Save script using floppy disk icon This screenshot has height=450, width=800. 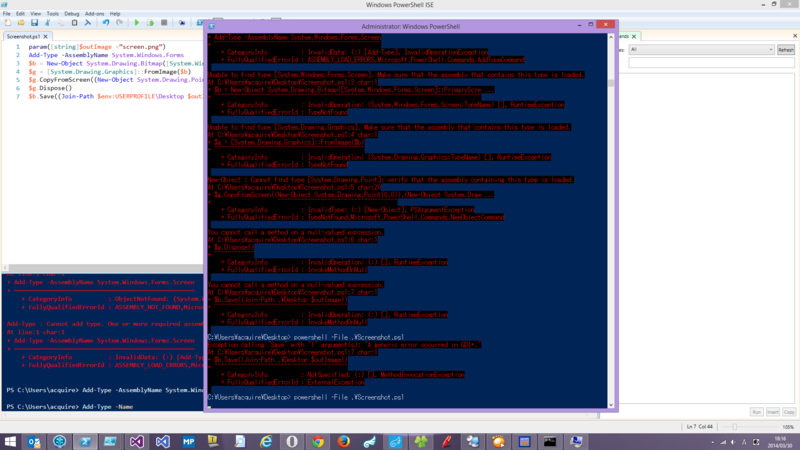34,22
